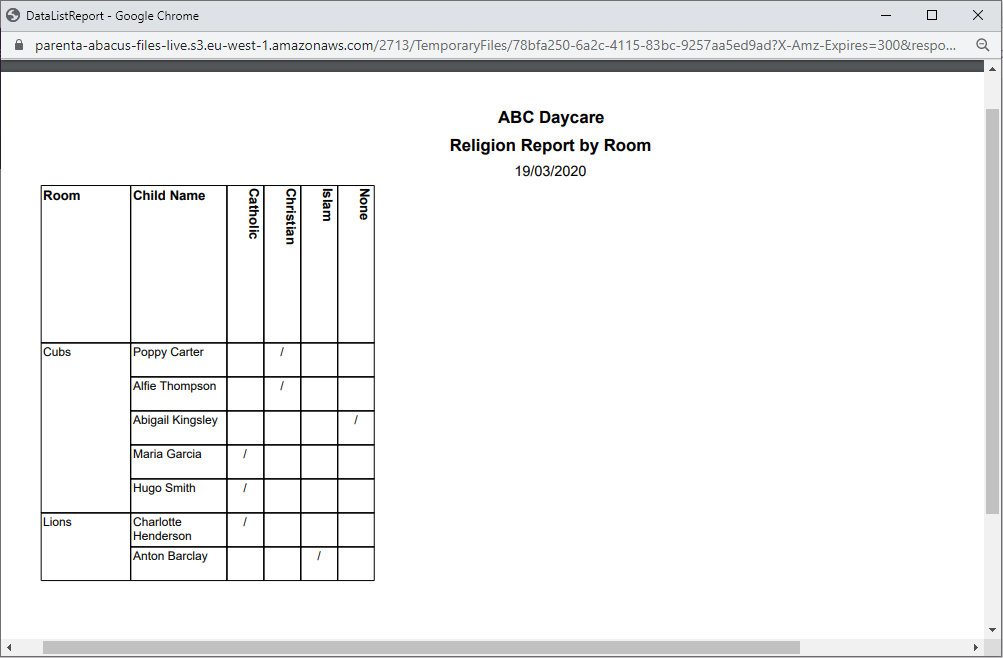
Task: Select the Maria Garcia name cell
Action: [x=178, y=462]
